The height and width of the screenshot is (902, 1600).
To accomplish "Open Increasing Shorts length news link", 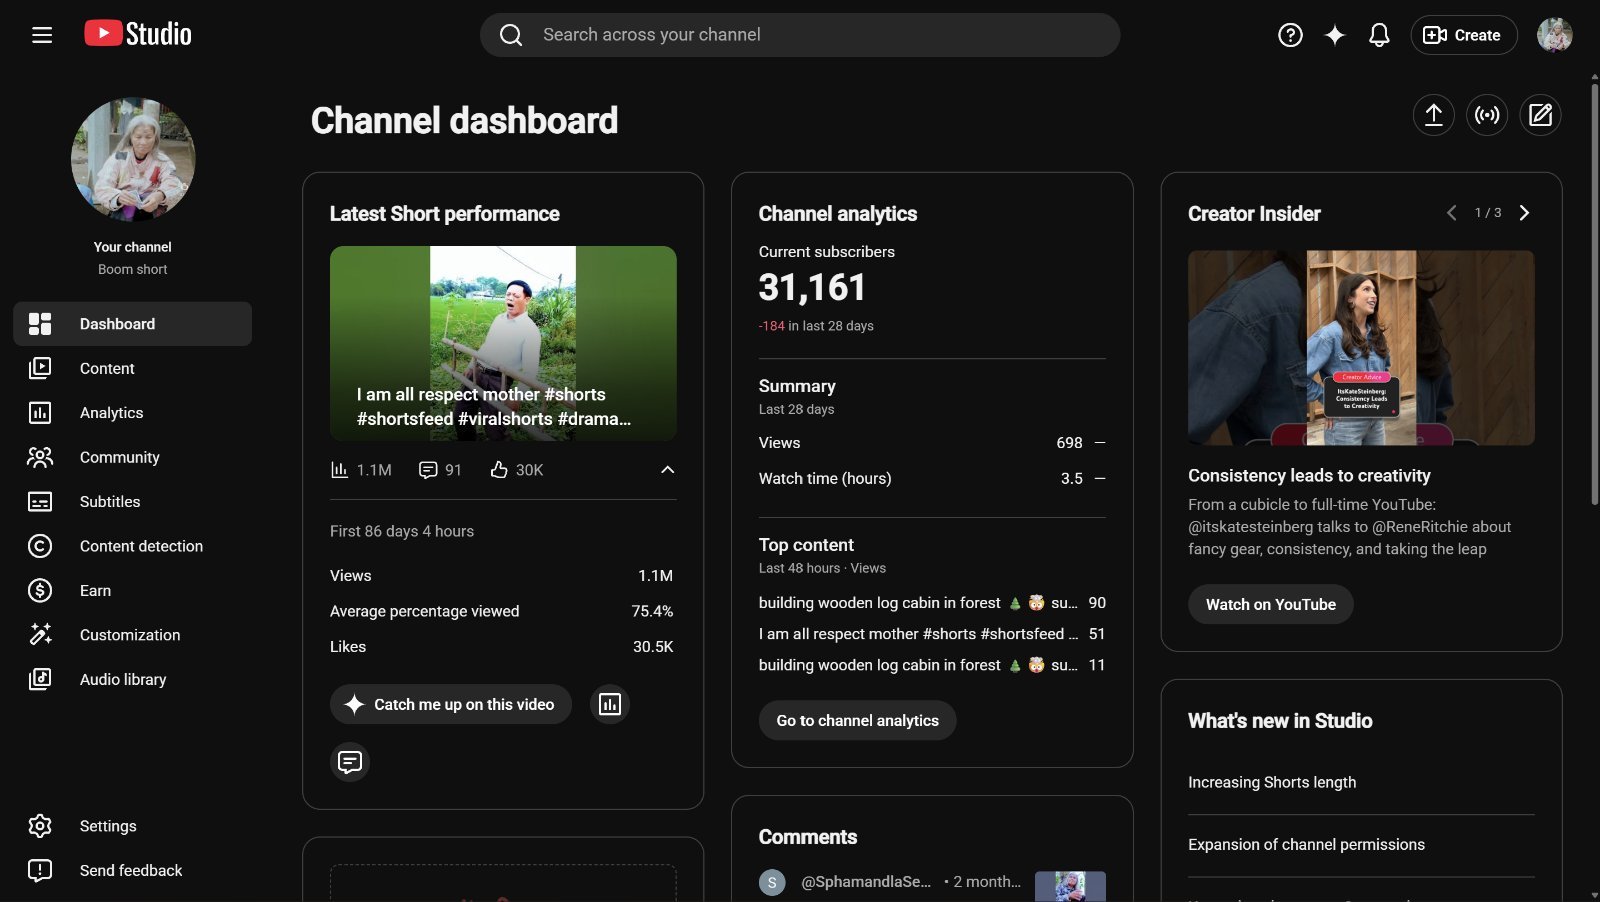I will [1272, 782].
